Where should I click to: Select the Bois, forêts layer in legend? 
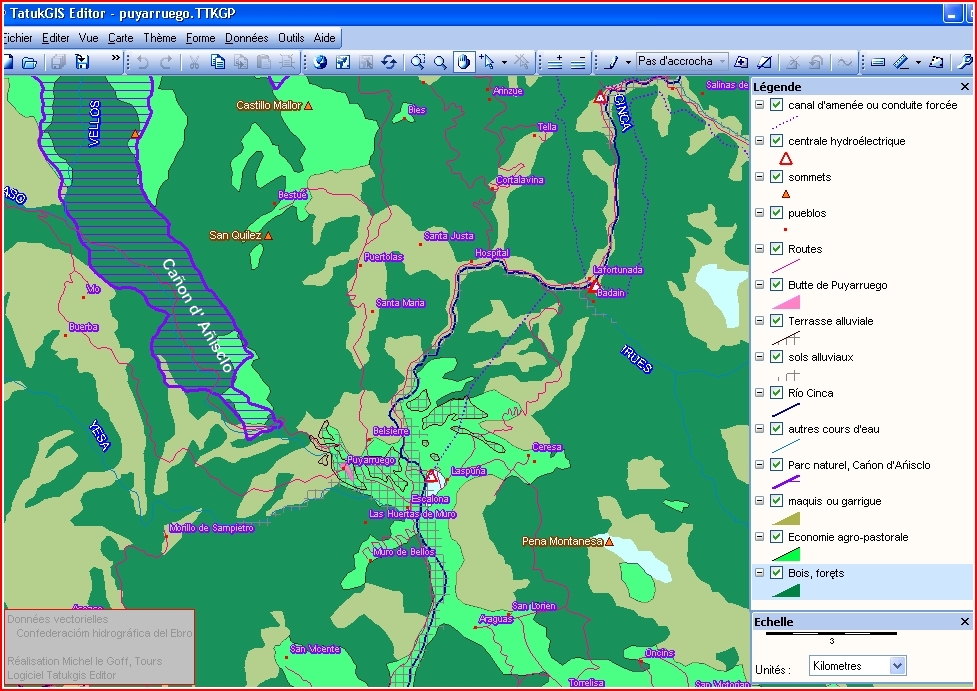(x=816, y=573)
